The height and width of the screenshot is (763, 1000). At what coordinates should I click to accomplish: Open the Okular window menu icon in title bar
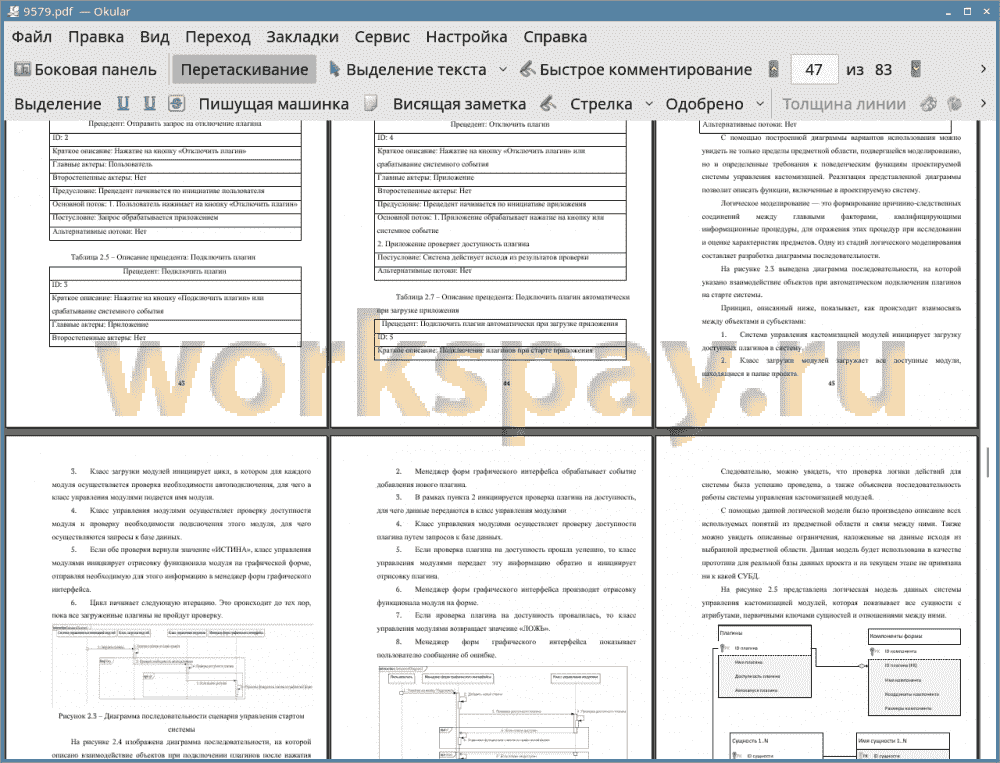click(x=11, y=11)
